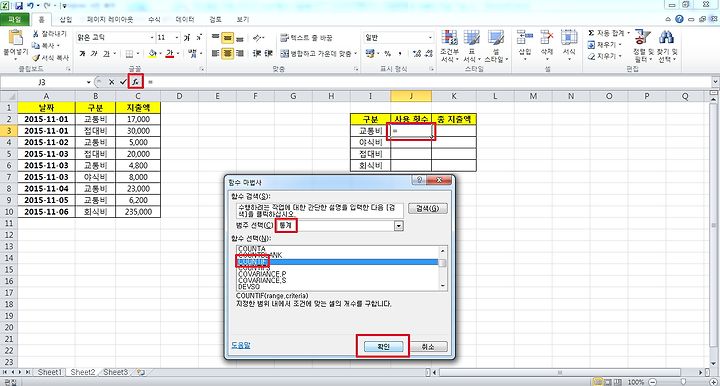Switch to Formulas (수식) tab
The width and height of the screenshot is (720, 386).
[x=154, y=19]
